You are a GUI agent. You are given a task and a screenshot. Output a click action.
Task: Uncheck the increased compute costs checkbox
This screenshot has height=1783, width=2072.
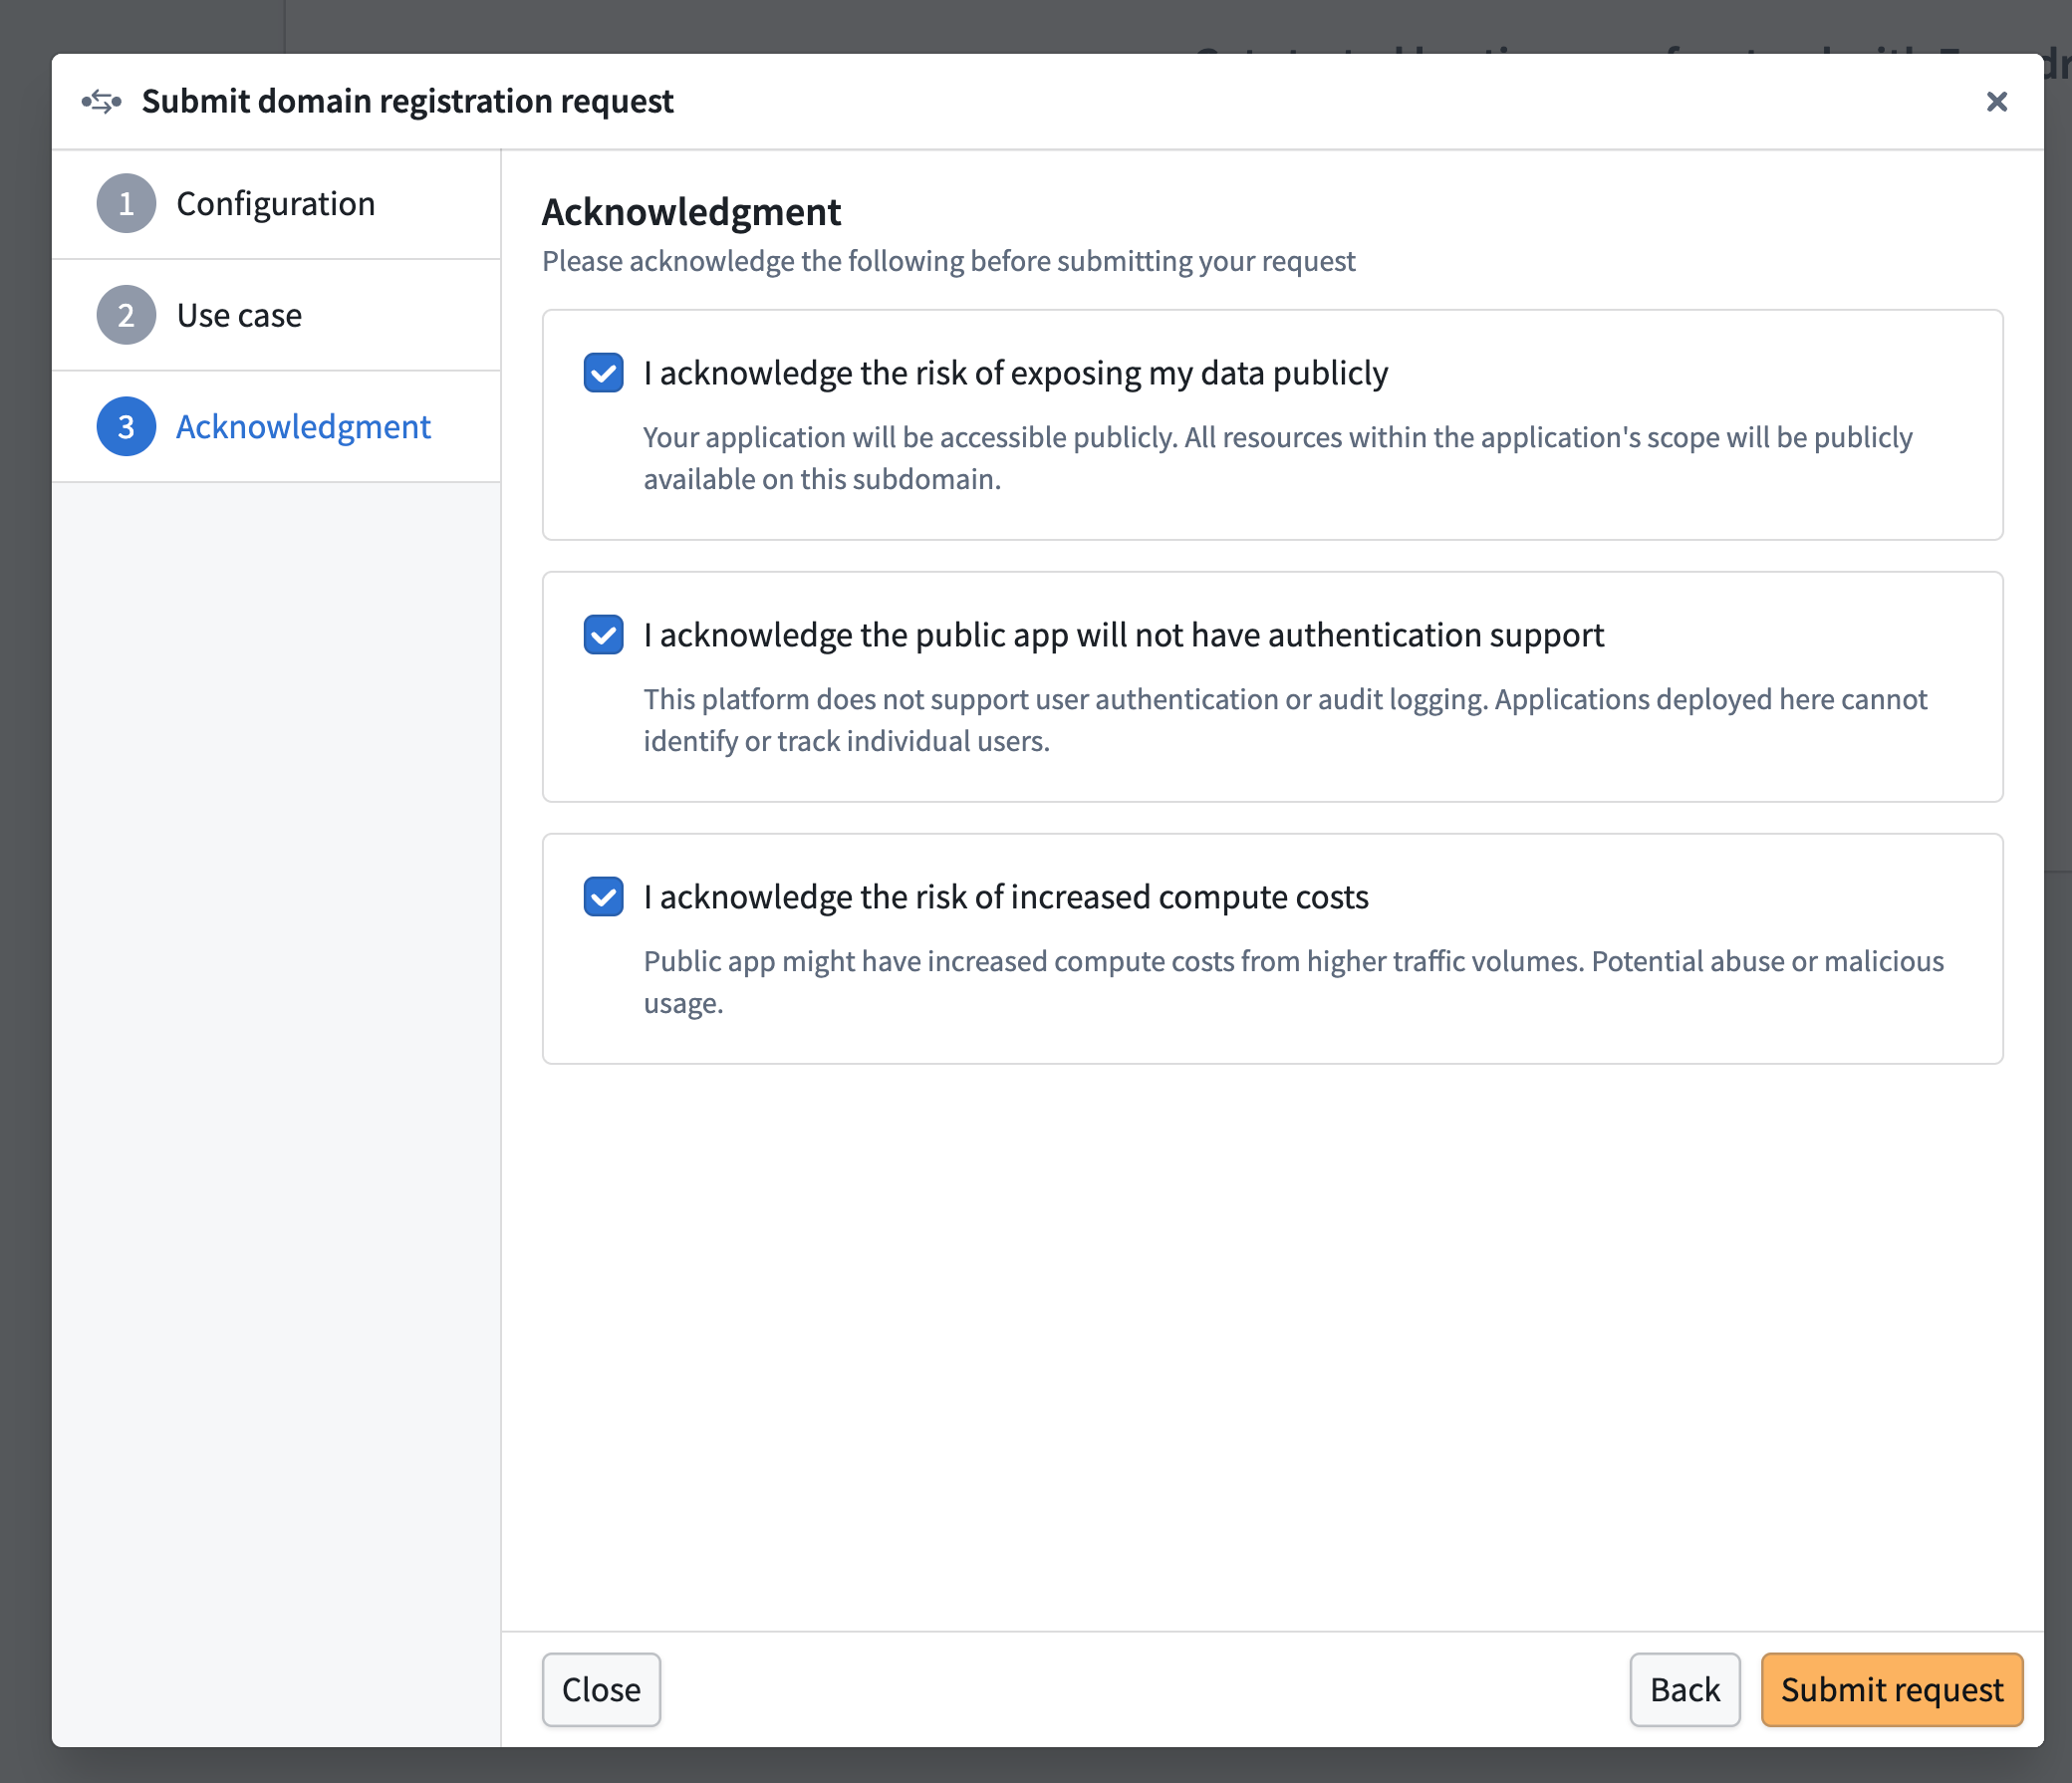point(603,897)
